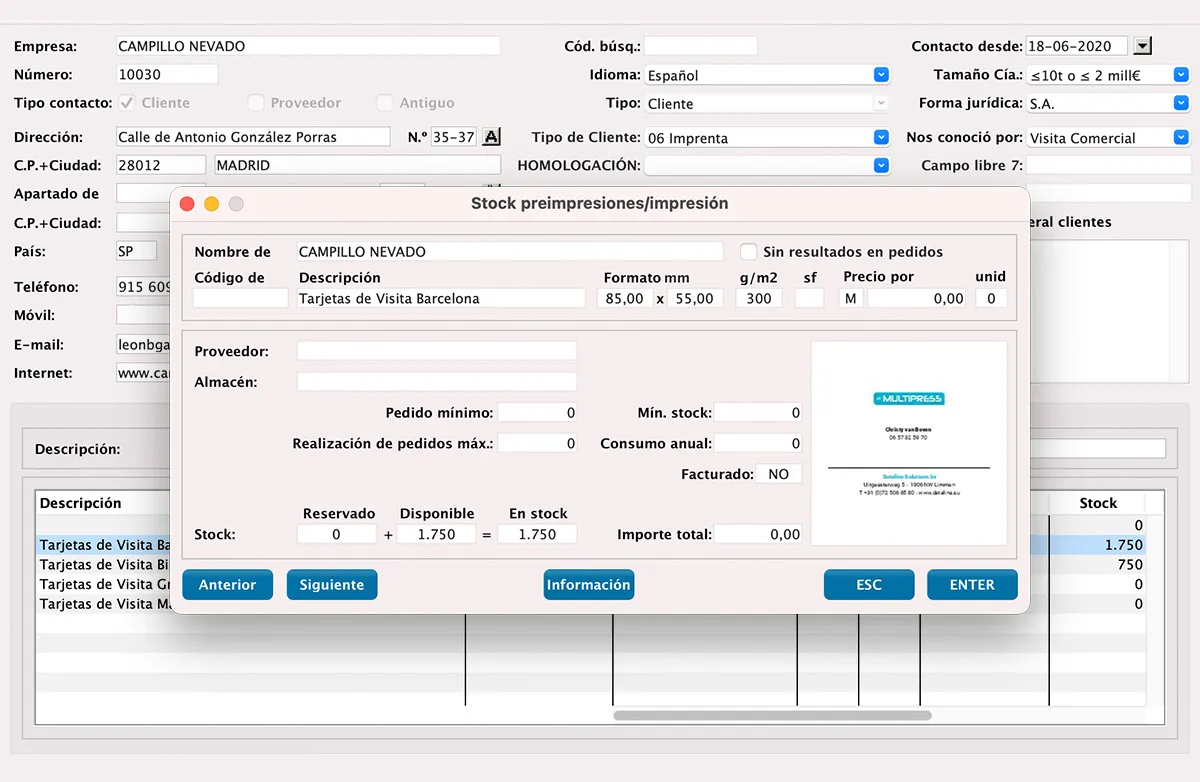The height and width of the screenshot is (782, 1200).
Task: Enable 'Sin resultados en pedidos' checkbox
Action: click(x=748, y=252)
